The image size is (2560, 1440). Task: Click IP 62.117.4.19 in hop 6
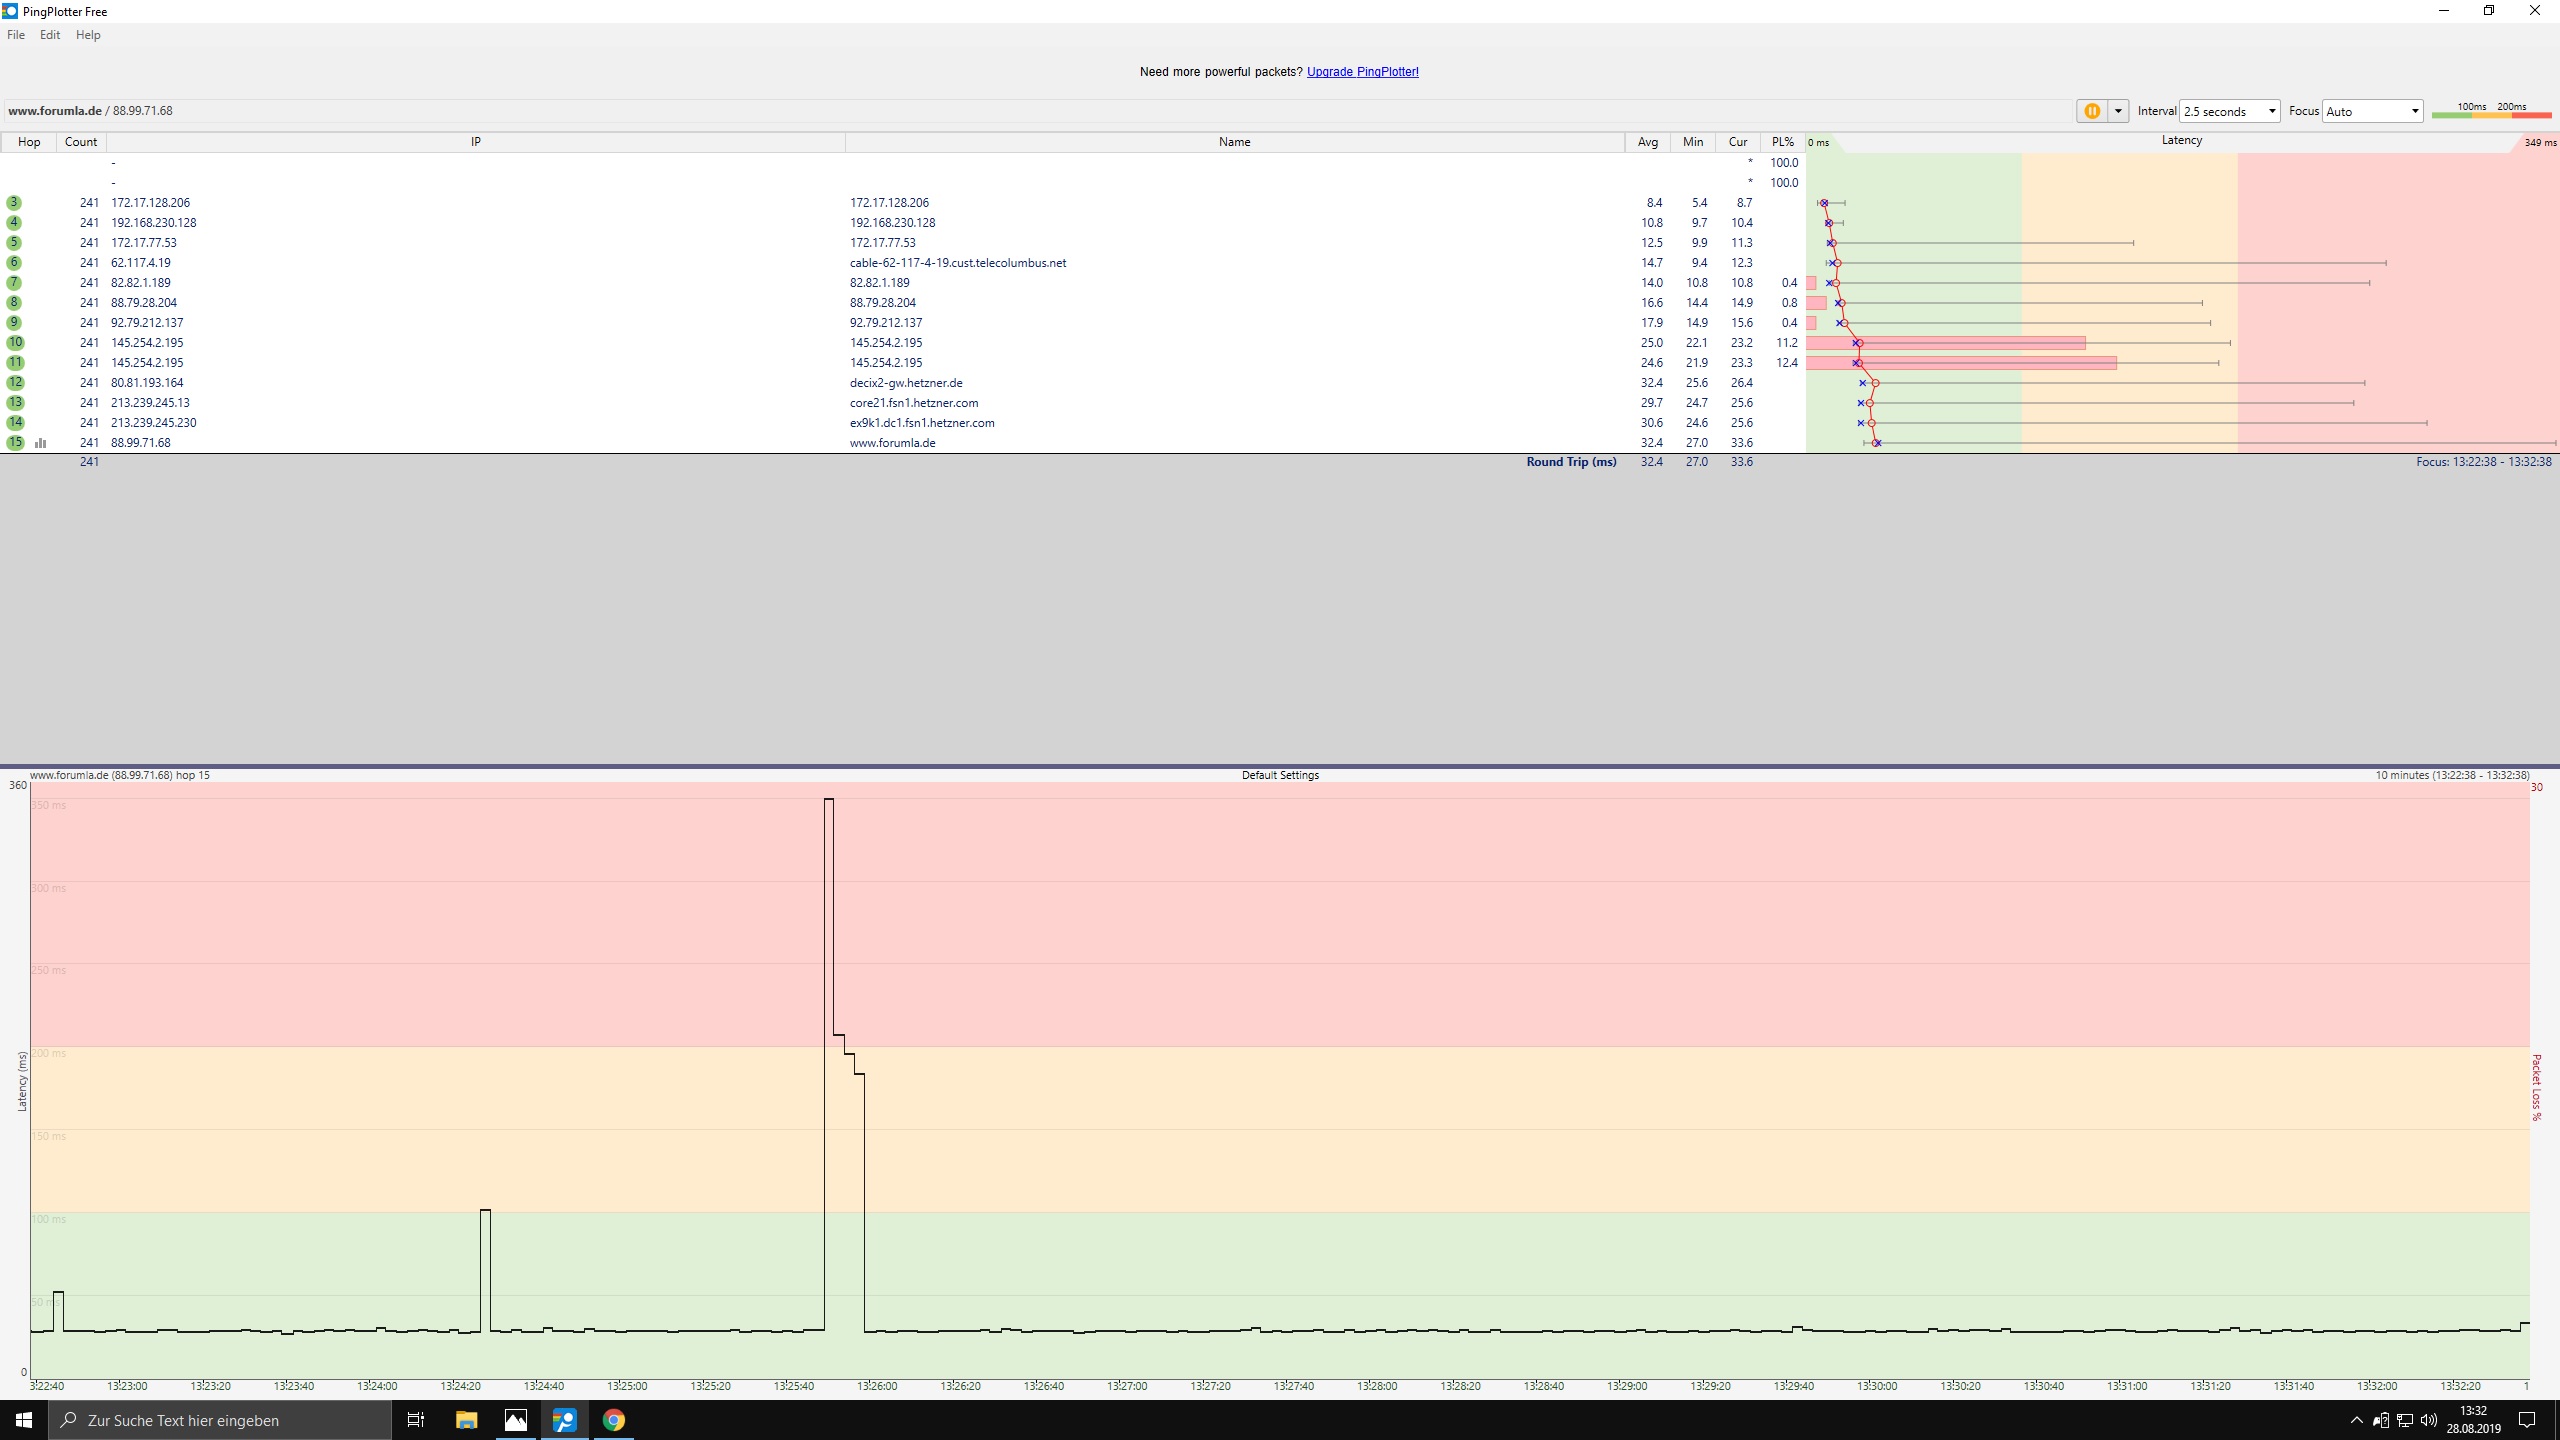(141, 263)
